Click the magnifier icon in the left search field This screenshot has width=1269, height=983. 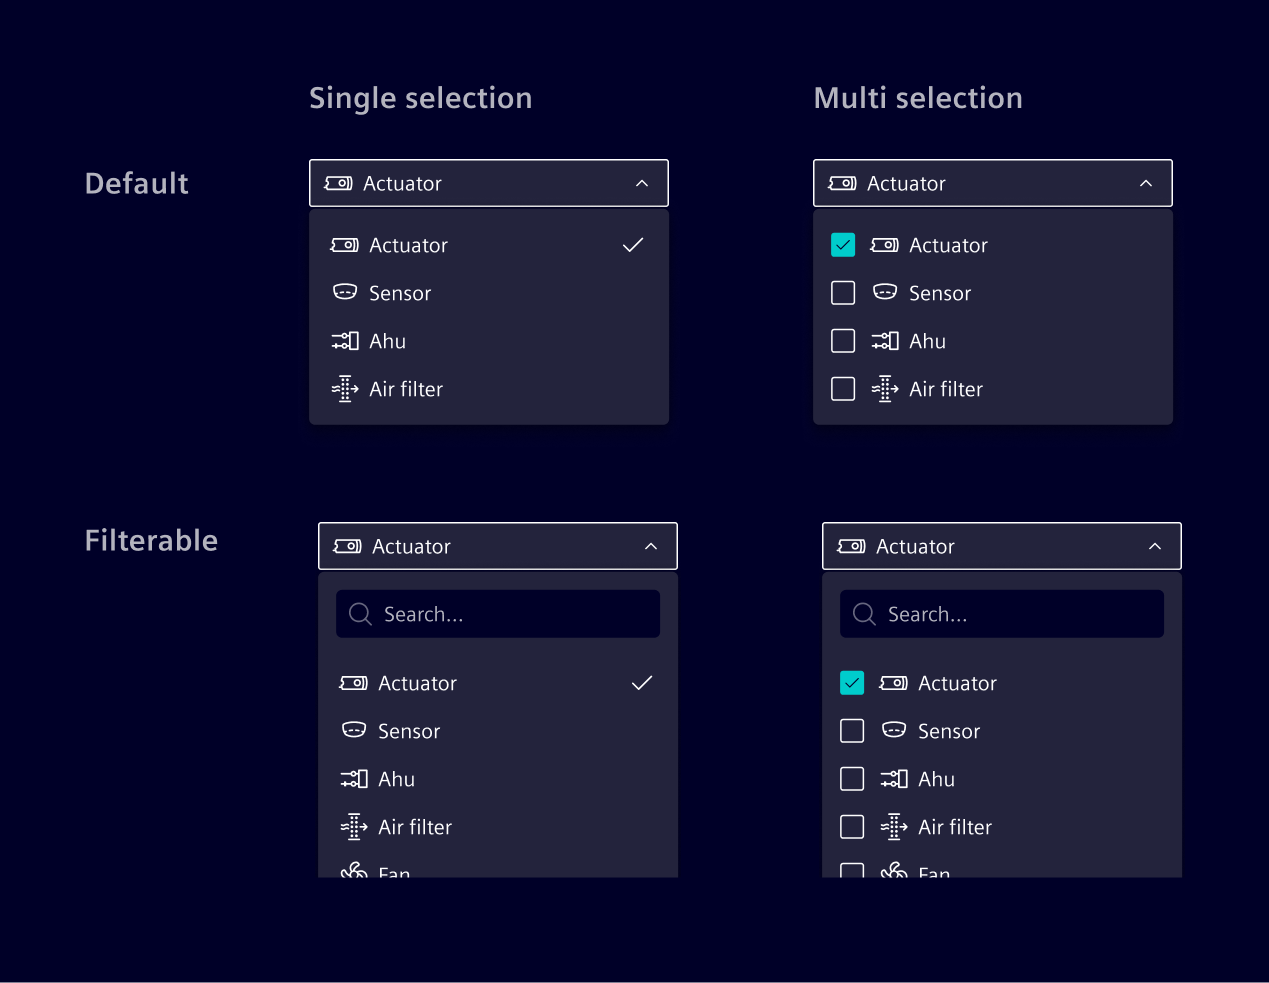[360, 613]
